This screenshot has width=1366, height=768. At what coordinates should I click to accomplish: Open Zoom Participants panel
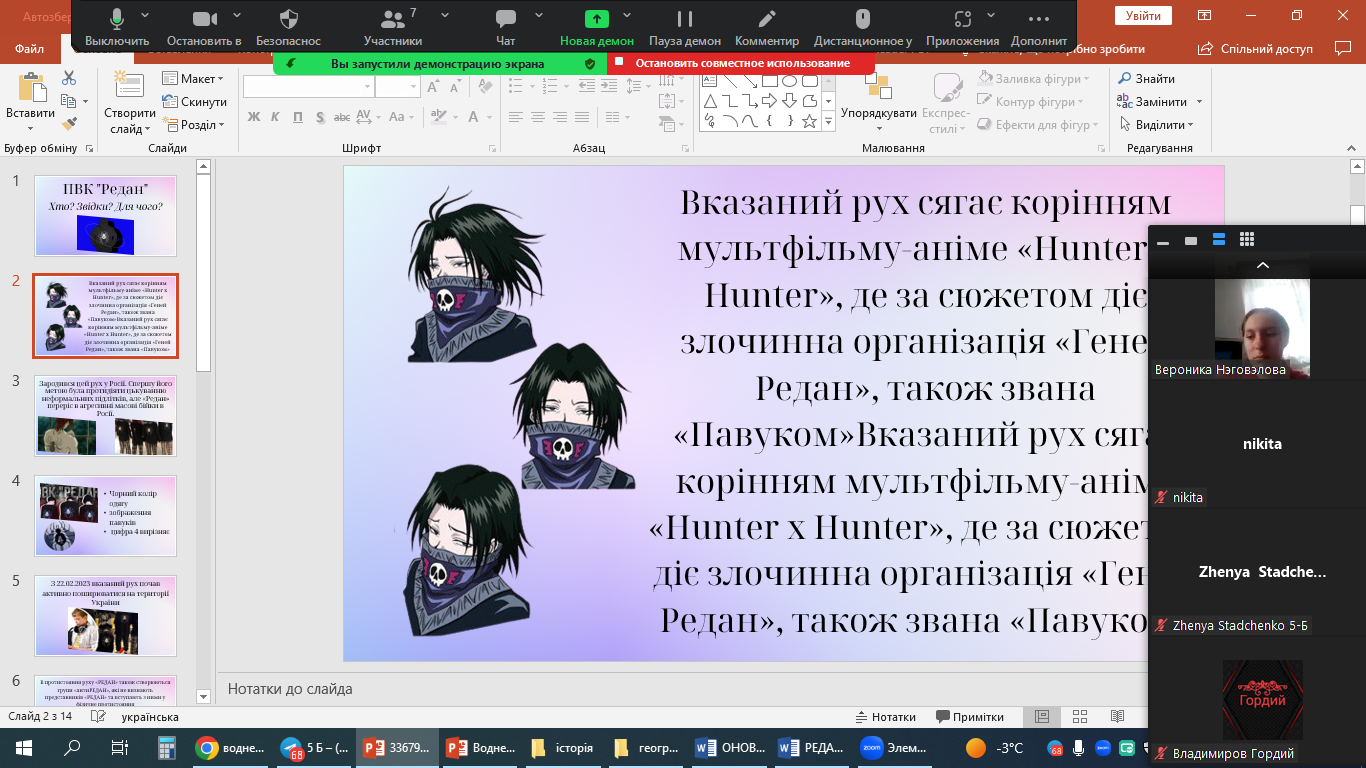tap(392, 25)
